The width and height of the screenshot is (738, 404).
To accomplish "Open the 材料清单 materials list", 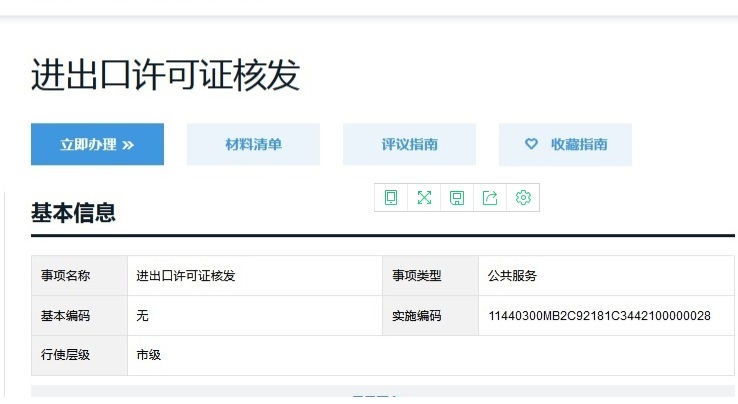I will pos(253,144).
